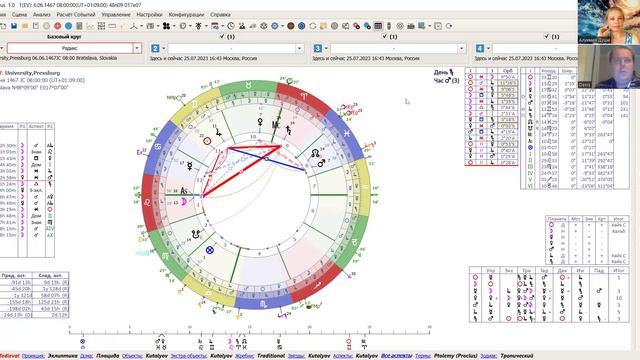Click the Термы link in status bar

click(423, 356)
